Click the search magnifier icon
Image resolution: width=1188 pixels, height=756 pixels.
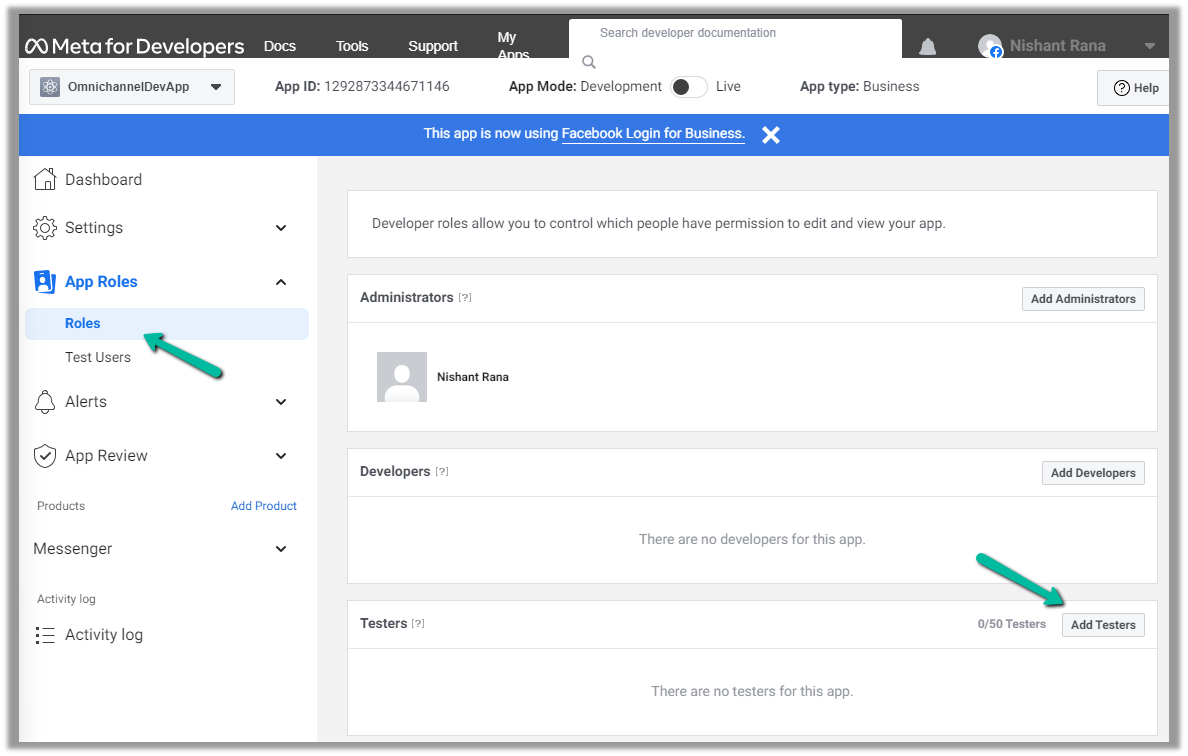click(x=589, y=62)
